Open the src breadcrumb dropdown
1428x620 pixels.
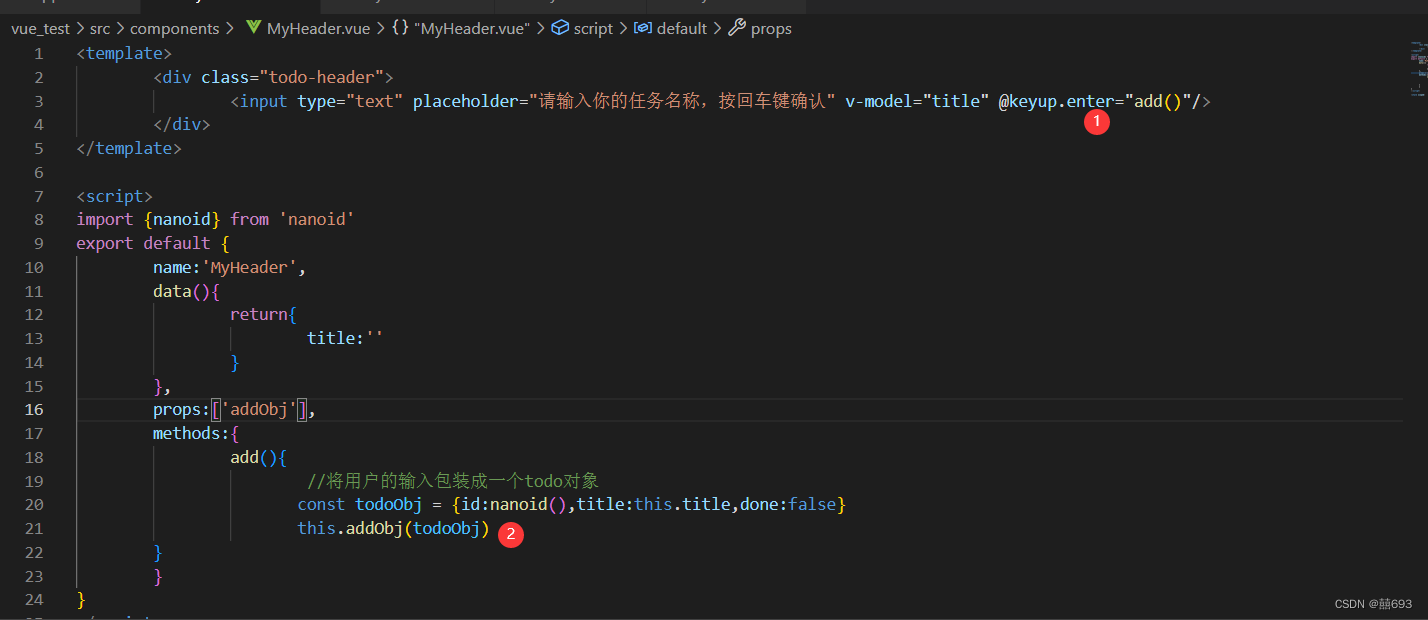100,28
